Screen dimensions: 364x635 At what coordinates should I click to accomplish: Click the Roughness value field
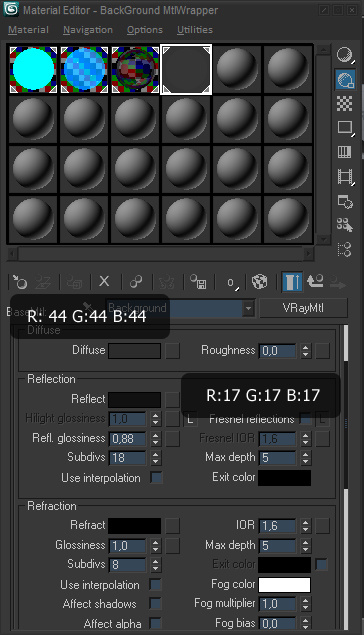click(277, 351)
